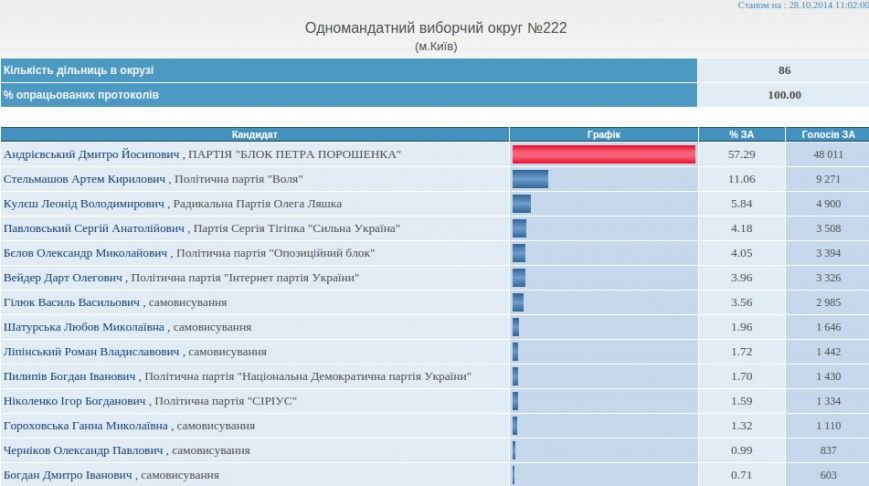Screen dimensions: 869x486
Task: Click the "Кількість дільниць в окрузі" label
Action: tap(79, 70)
